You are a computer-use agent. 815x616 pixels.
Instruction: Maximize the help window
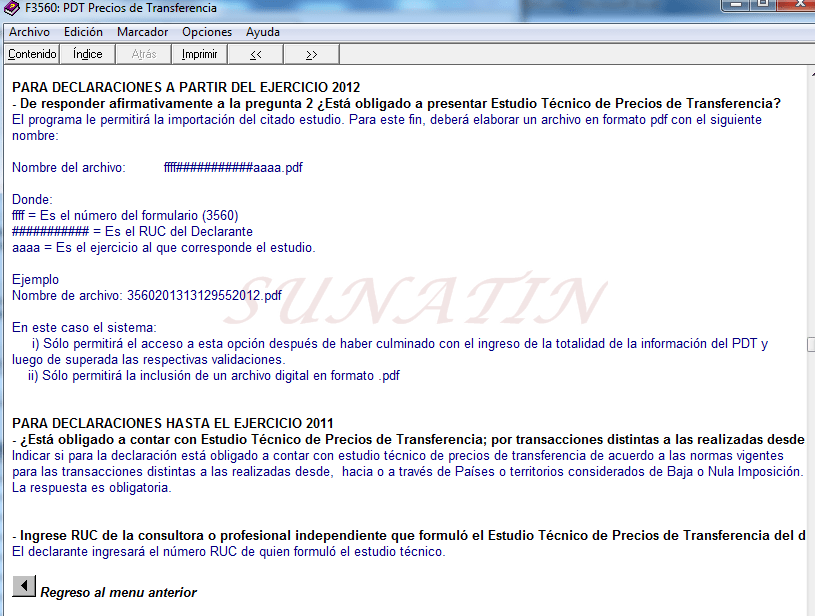click(x=762, y=5)
